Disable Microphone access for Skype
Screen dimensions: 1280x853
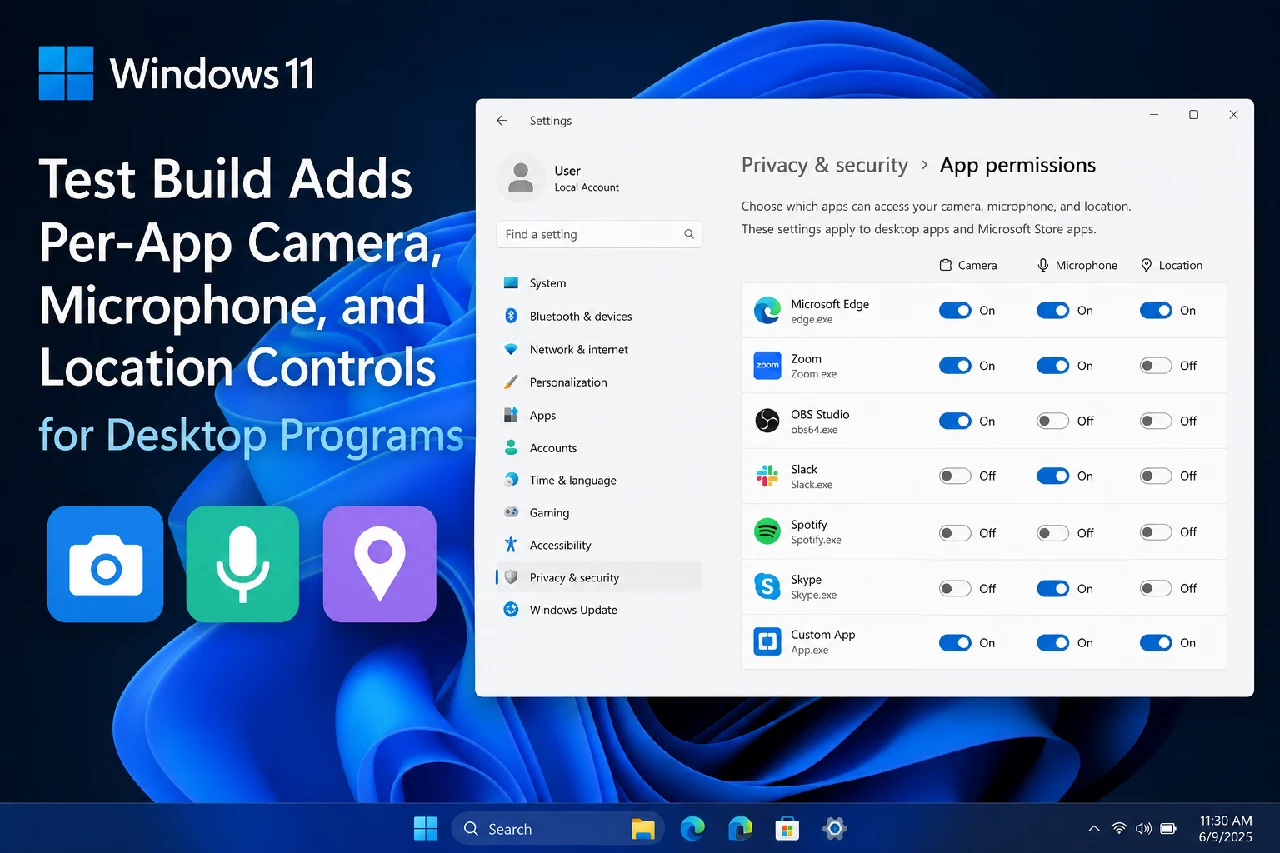[1053, 588]
